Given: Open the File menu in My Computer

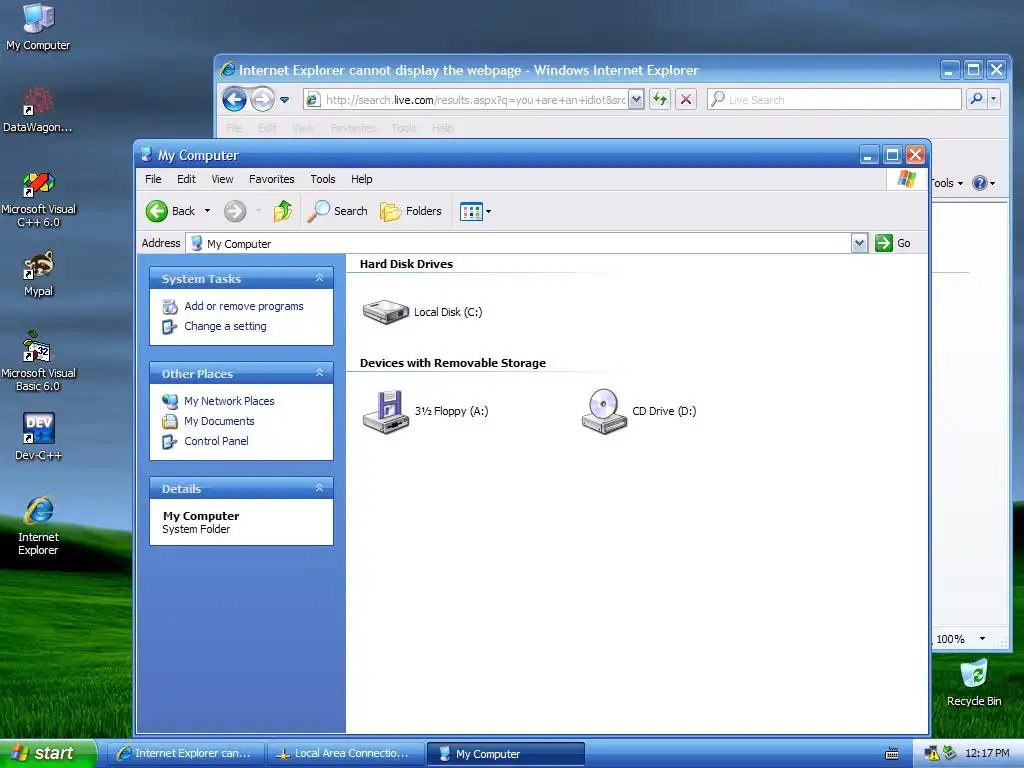Looking at the screenshot, I should point(153,179).
